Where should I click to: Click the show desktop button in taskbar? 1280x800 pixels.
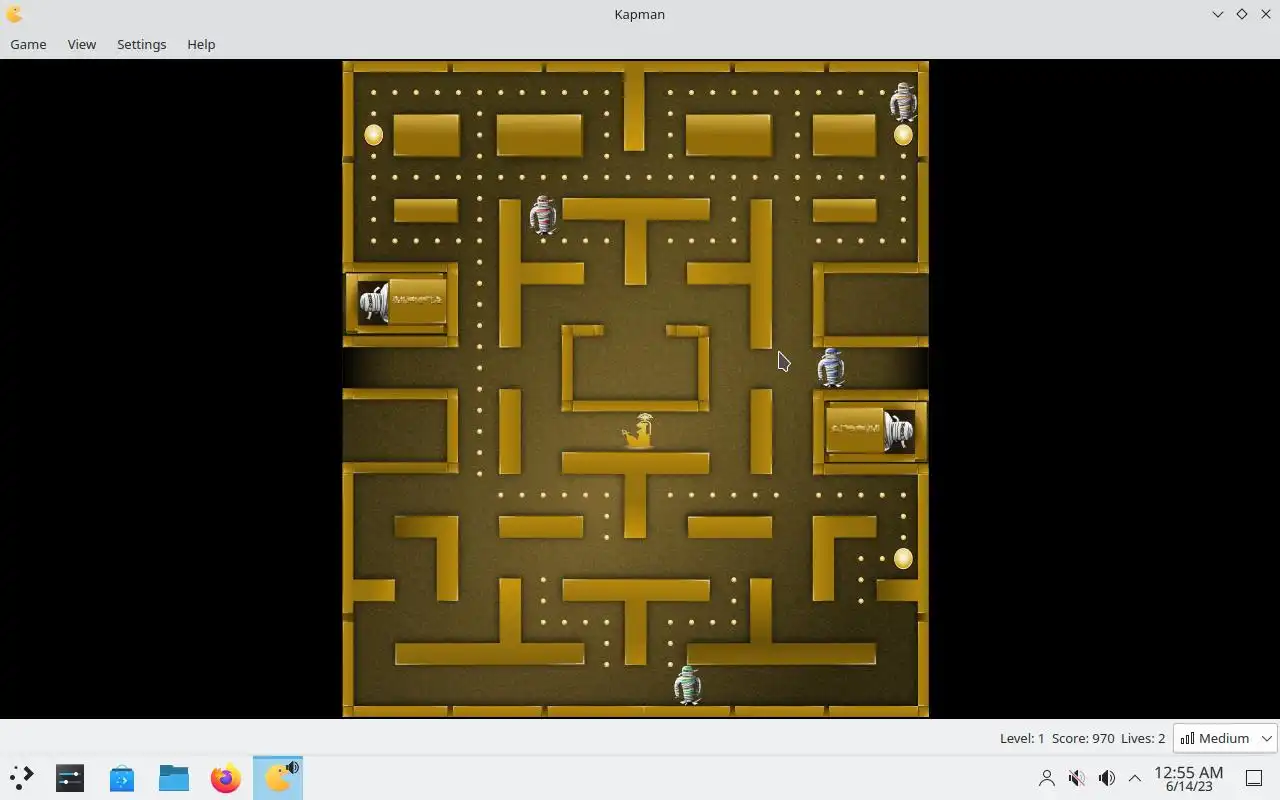coord(1253,778)
